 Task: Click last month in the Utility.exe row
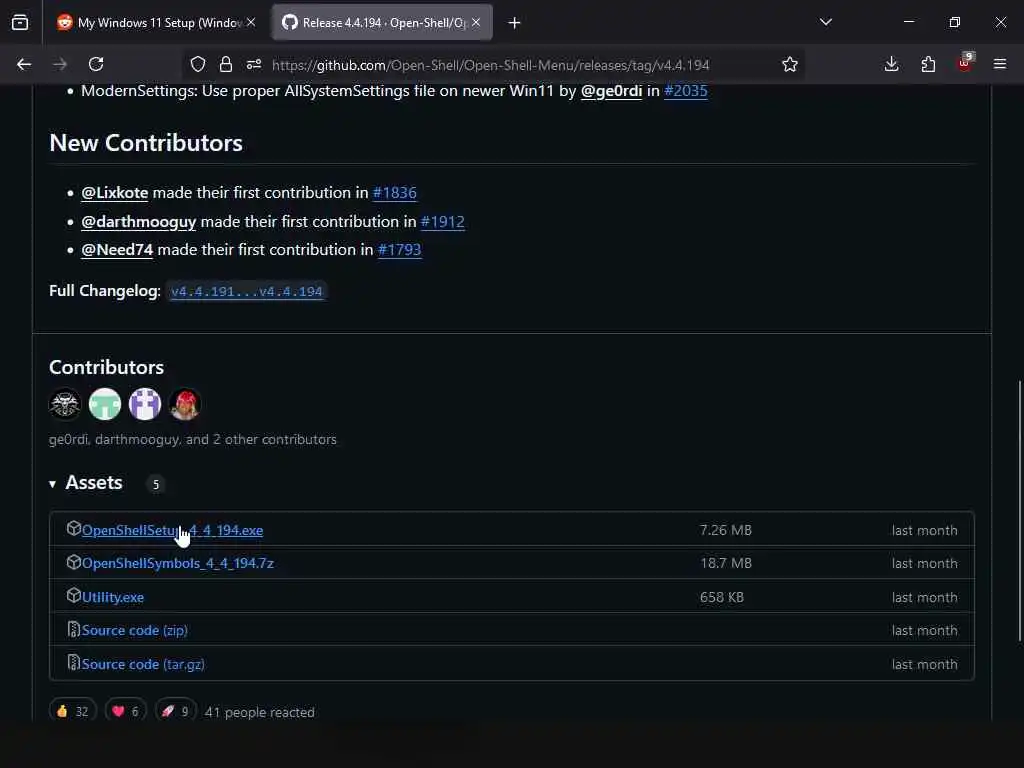click(925, 598)
